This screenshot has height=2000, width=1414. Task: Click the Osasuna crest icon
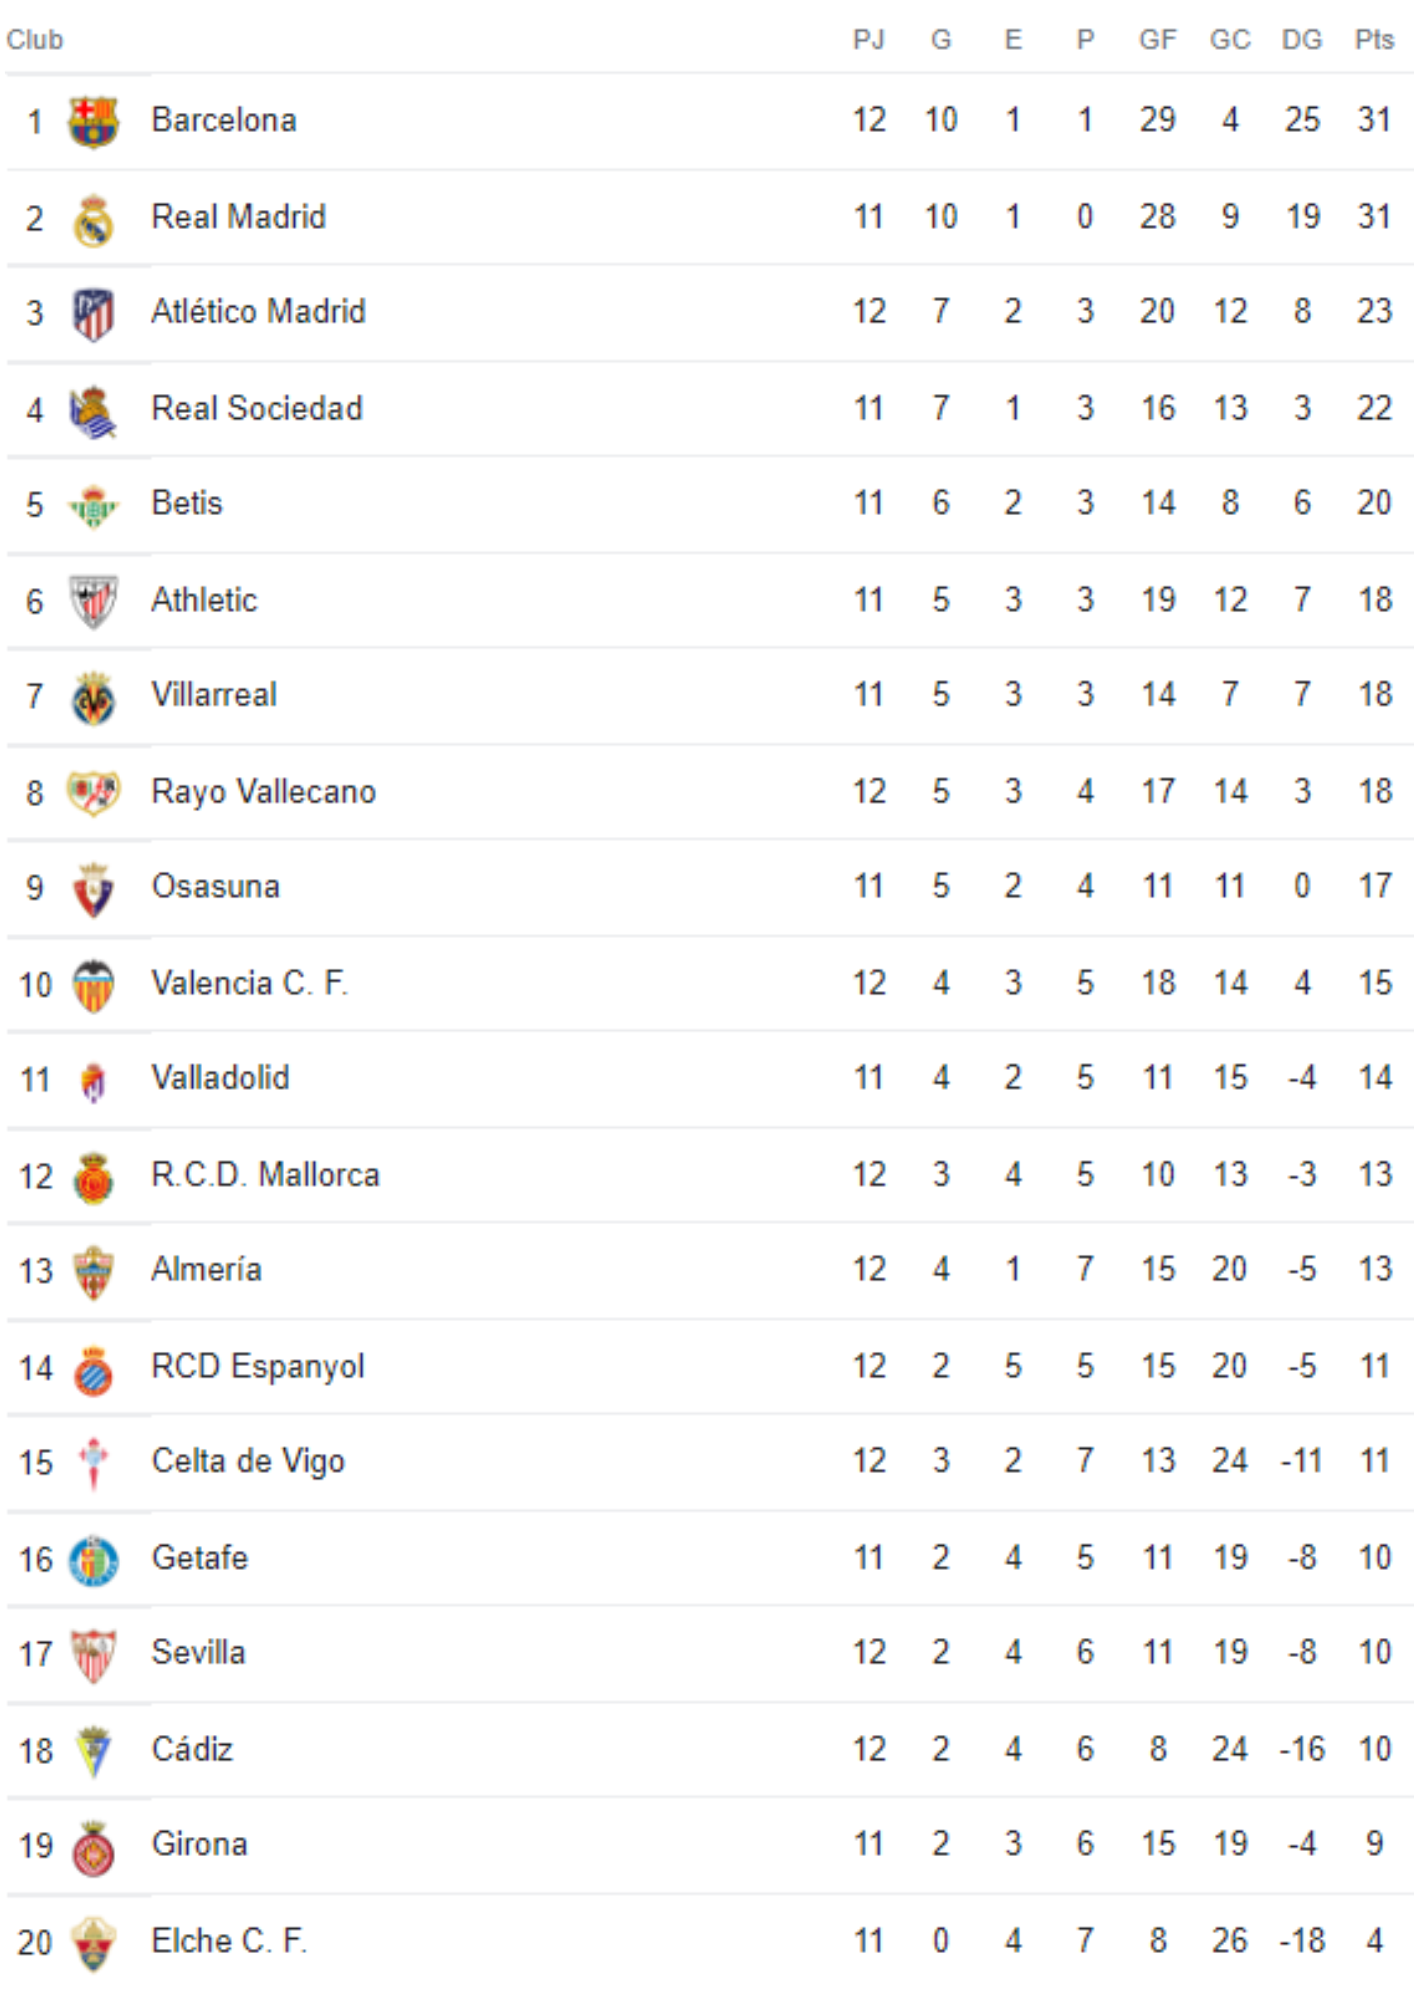(93, 890)
